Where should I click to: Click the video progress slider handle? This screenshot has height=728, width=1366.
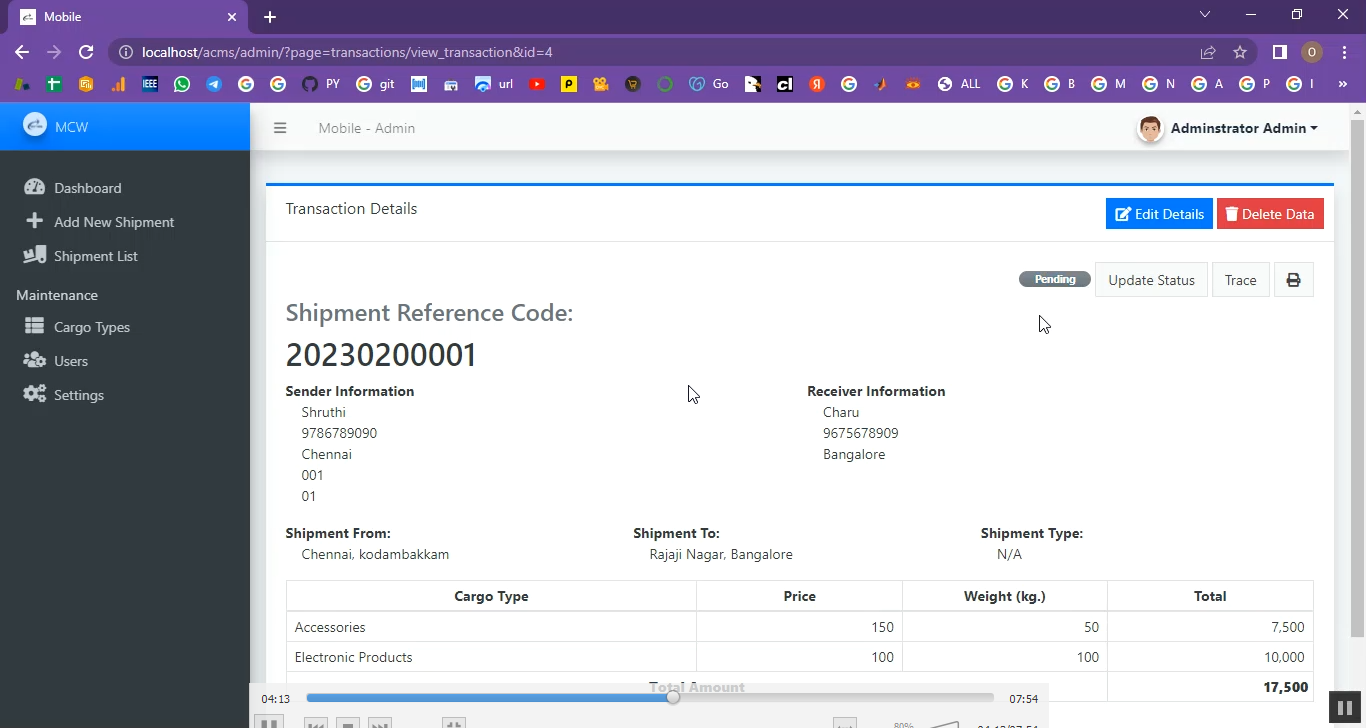pos(673,698)
